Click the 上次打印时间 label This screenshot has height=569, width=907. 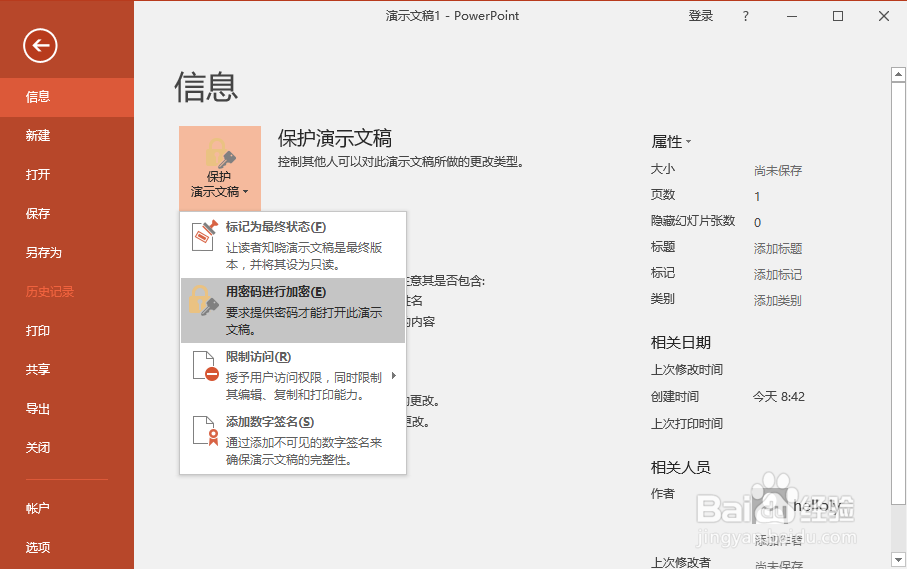pos(687,424)
